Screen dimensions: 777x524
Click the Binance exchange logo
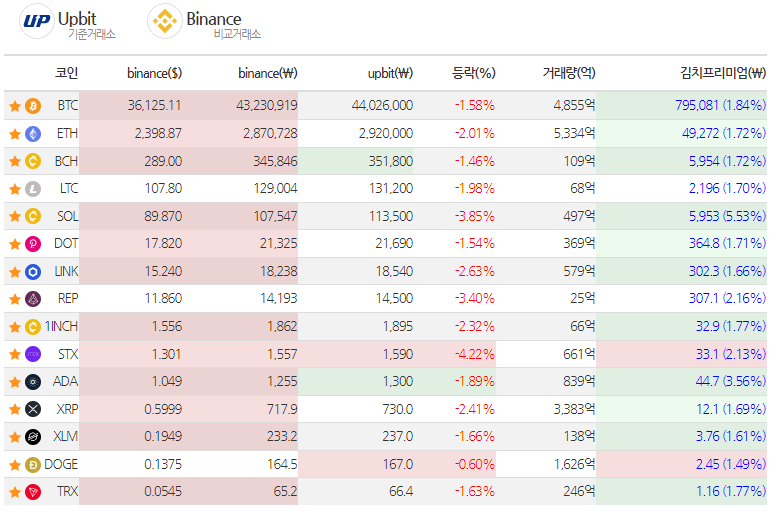point(165,21)
